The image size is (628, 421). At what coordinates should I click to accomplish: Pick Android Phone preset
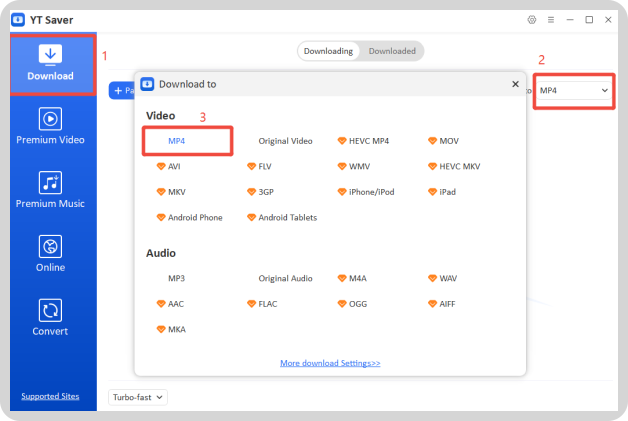click(189, 218)
